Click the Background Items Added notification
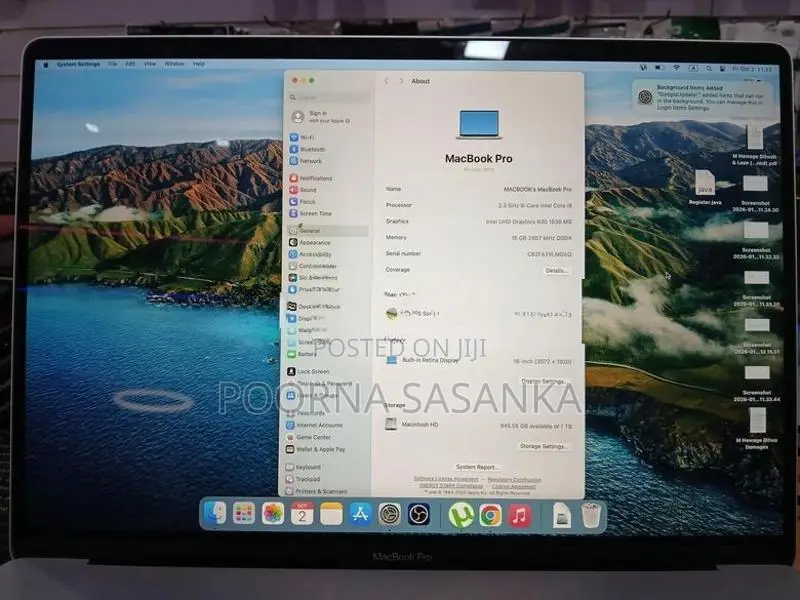The width and height of the screenshot is (800, 600). [x=702, y=97]
